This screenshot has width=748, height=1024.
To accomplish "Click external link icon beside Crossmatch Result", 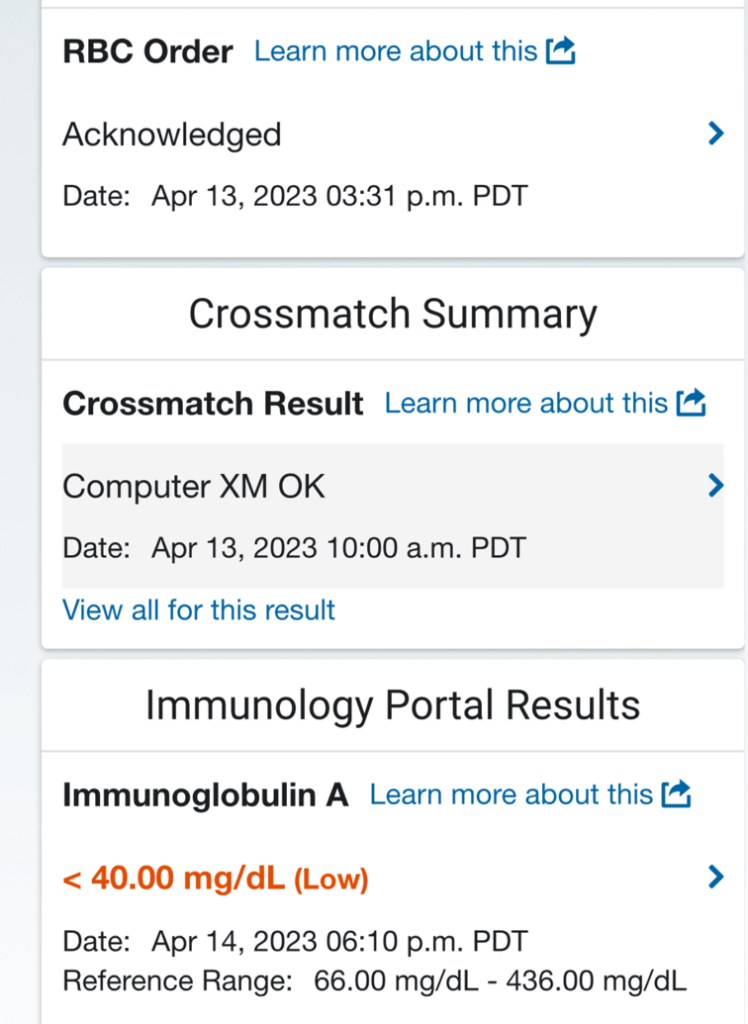I will coord(691,402).
